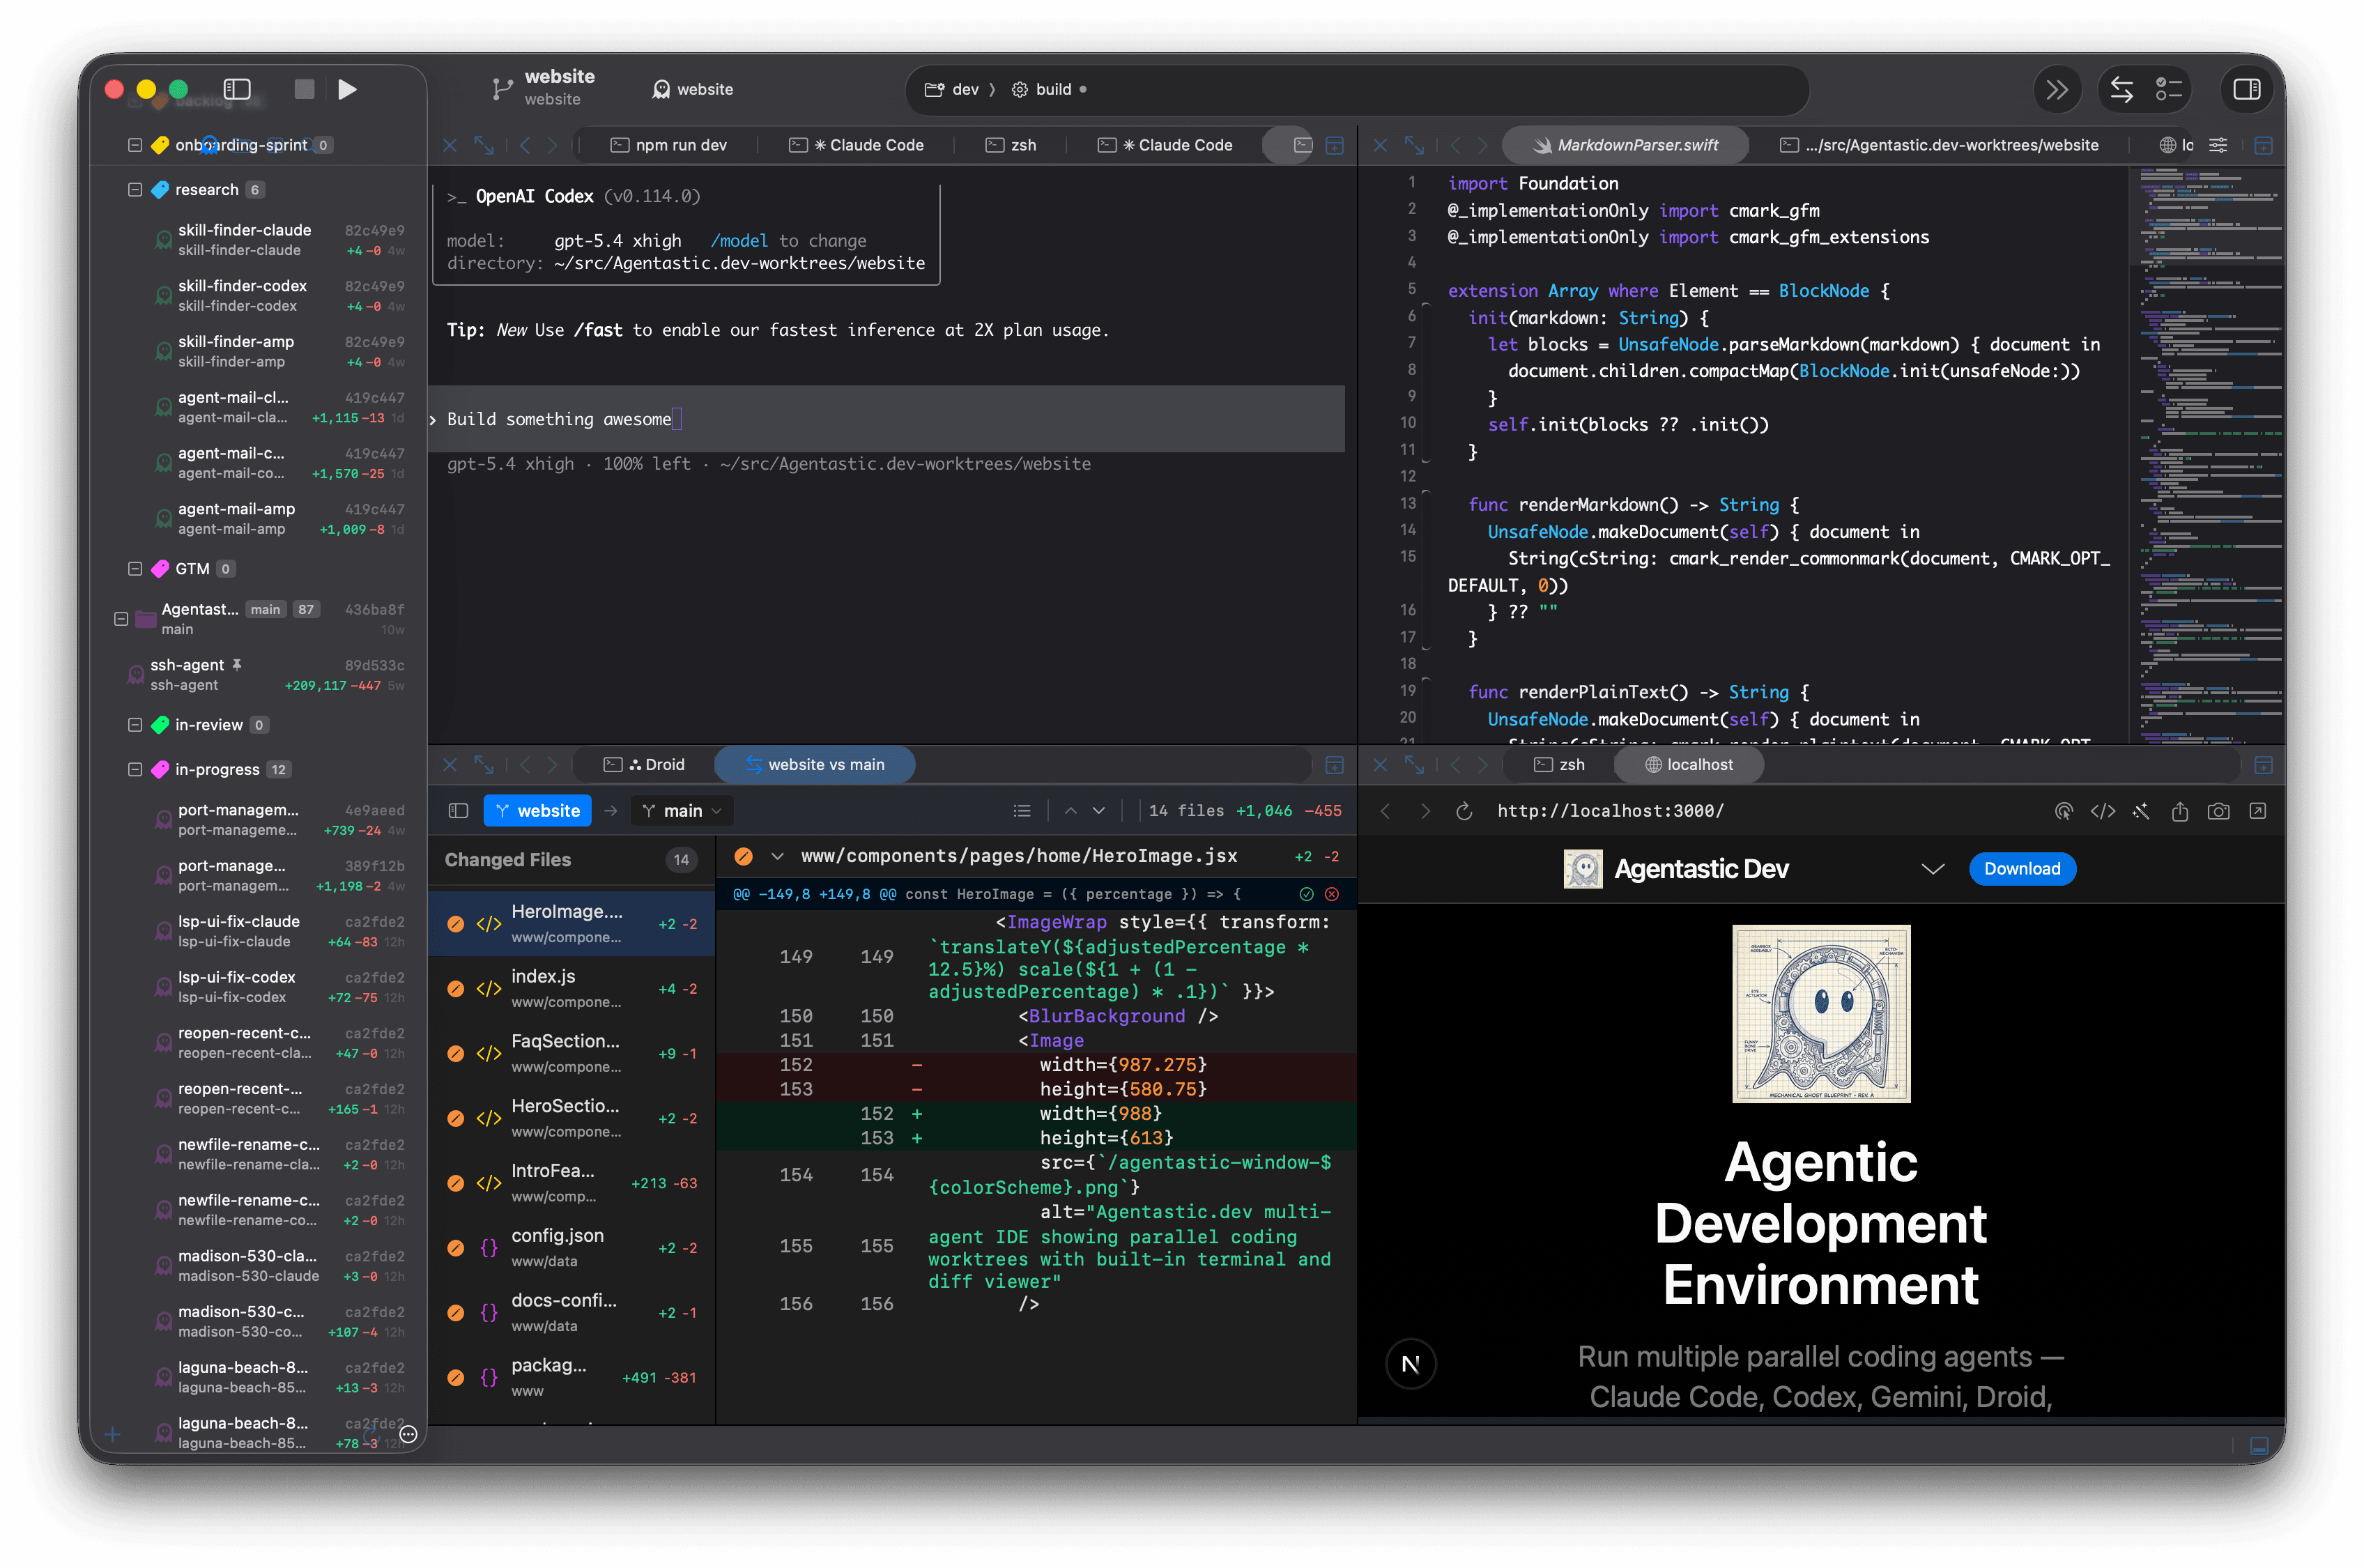Go back in the localhost browser
The width and height of the screenshot is (2364, 1568).
pos(1385,811)
